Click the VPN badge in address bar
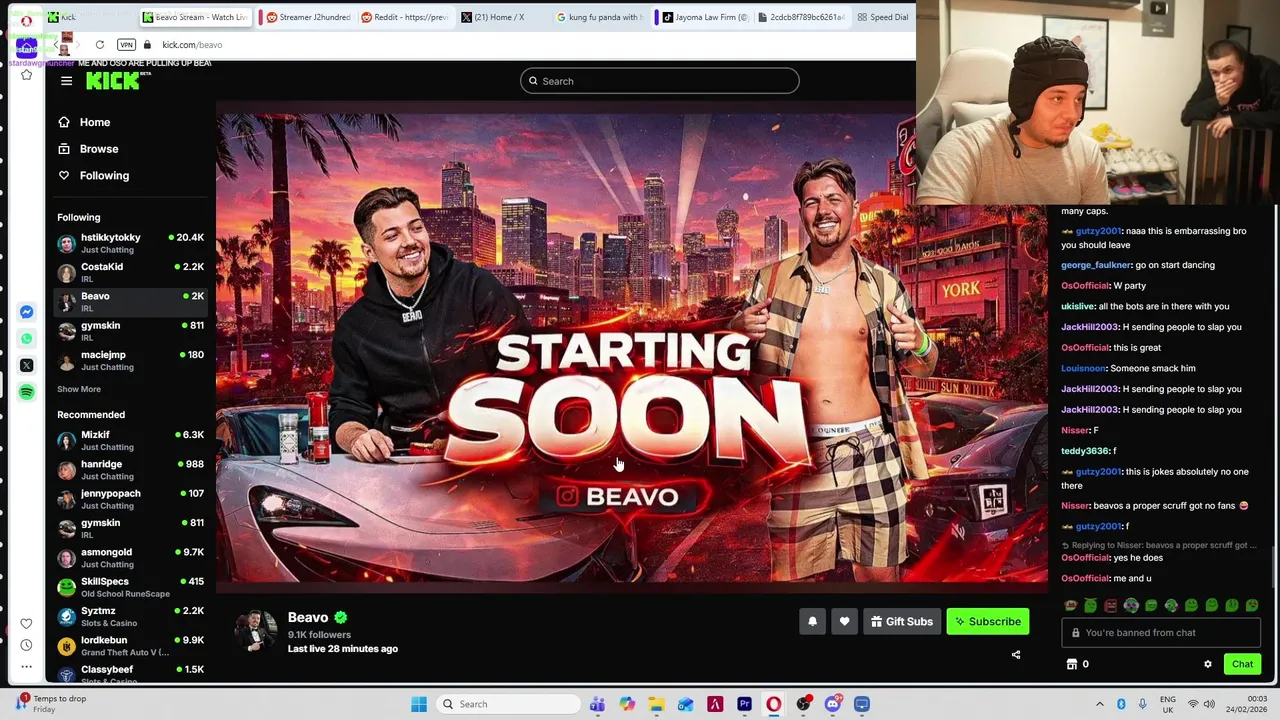 pyautogui.click(x=126, y=45)
